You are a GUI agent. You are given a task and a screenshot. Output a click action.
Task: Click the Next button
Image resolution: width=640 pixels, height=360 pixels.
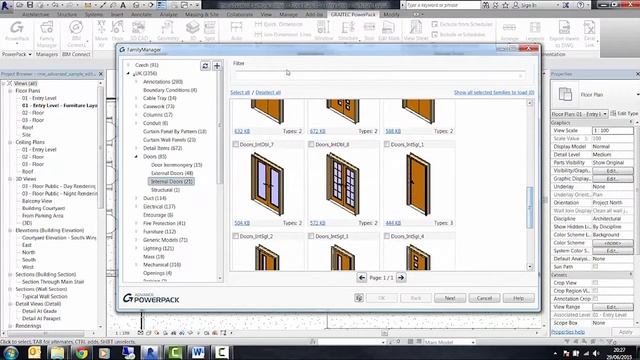point(450,298)
